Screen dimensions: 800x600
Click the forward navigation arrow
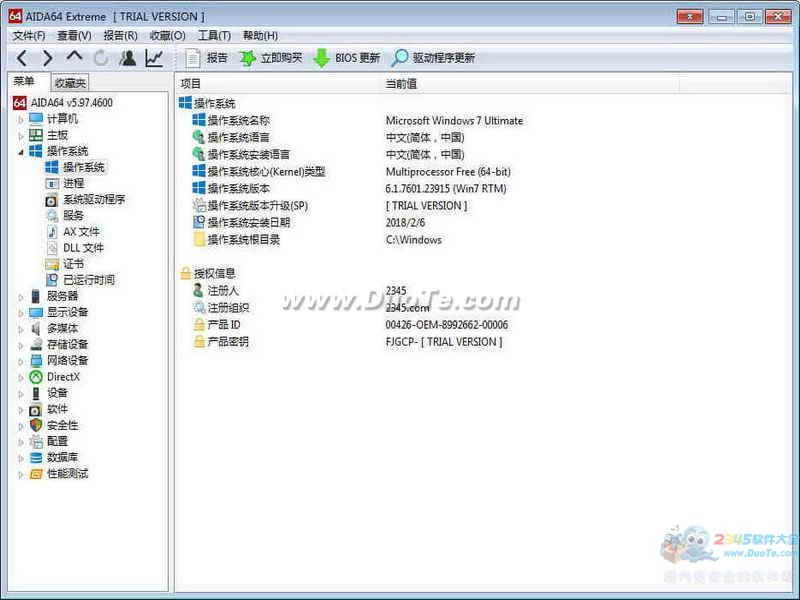tap(48, 58)
